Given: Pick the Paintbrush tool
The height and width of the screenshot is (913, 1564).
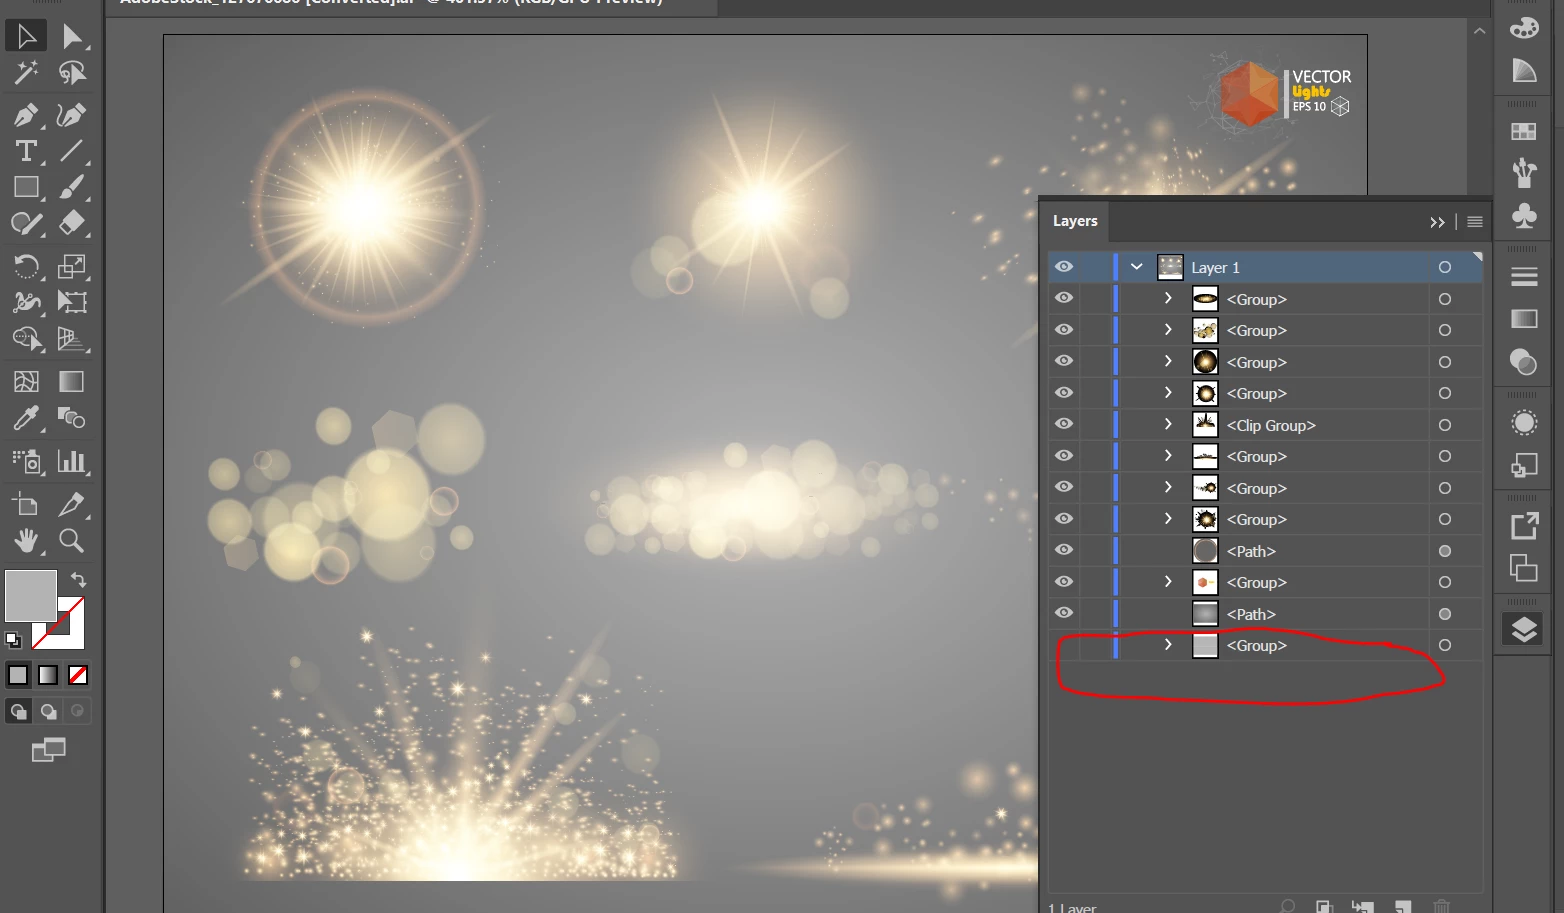Looking at the screenshot, I should tap(72, 187).
